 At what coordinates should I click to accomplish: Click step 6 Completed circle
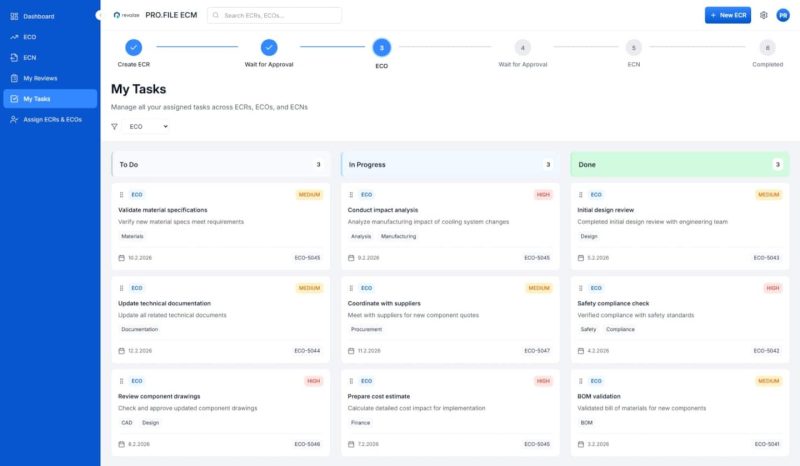(767, 47)
